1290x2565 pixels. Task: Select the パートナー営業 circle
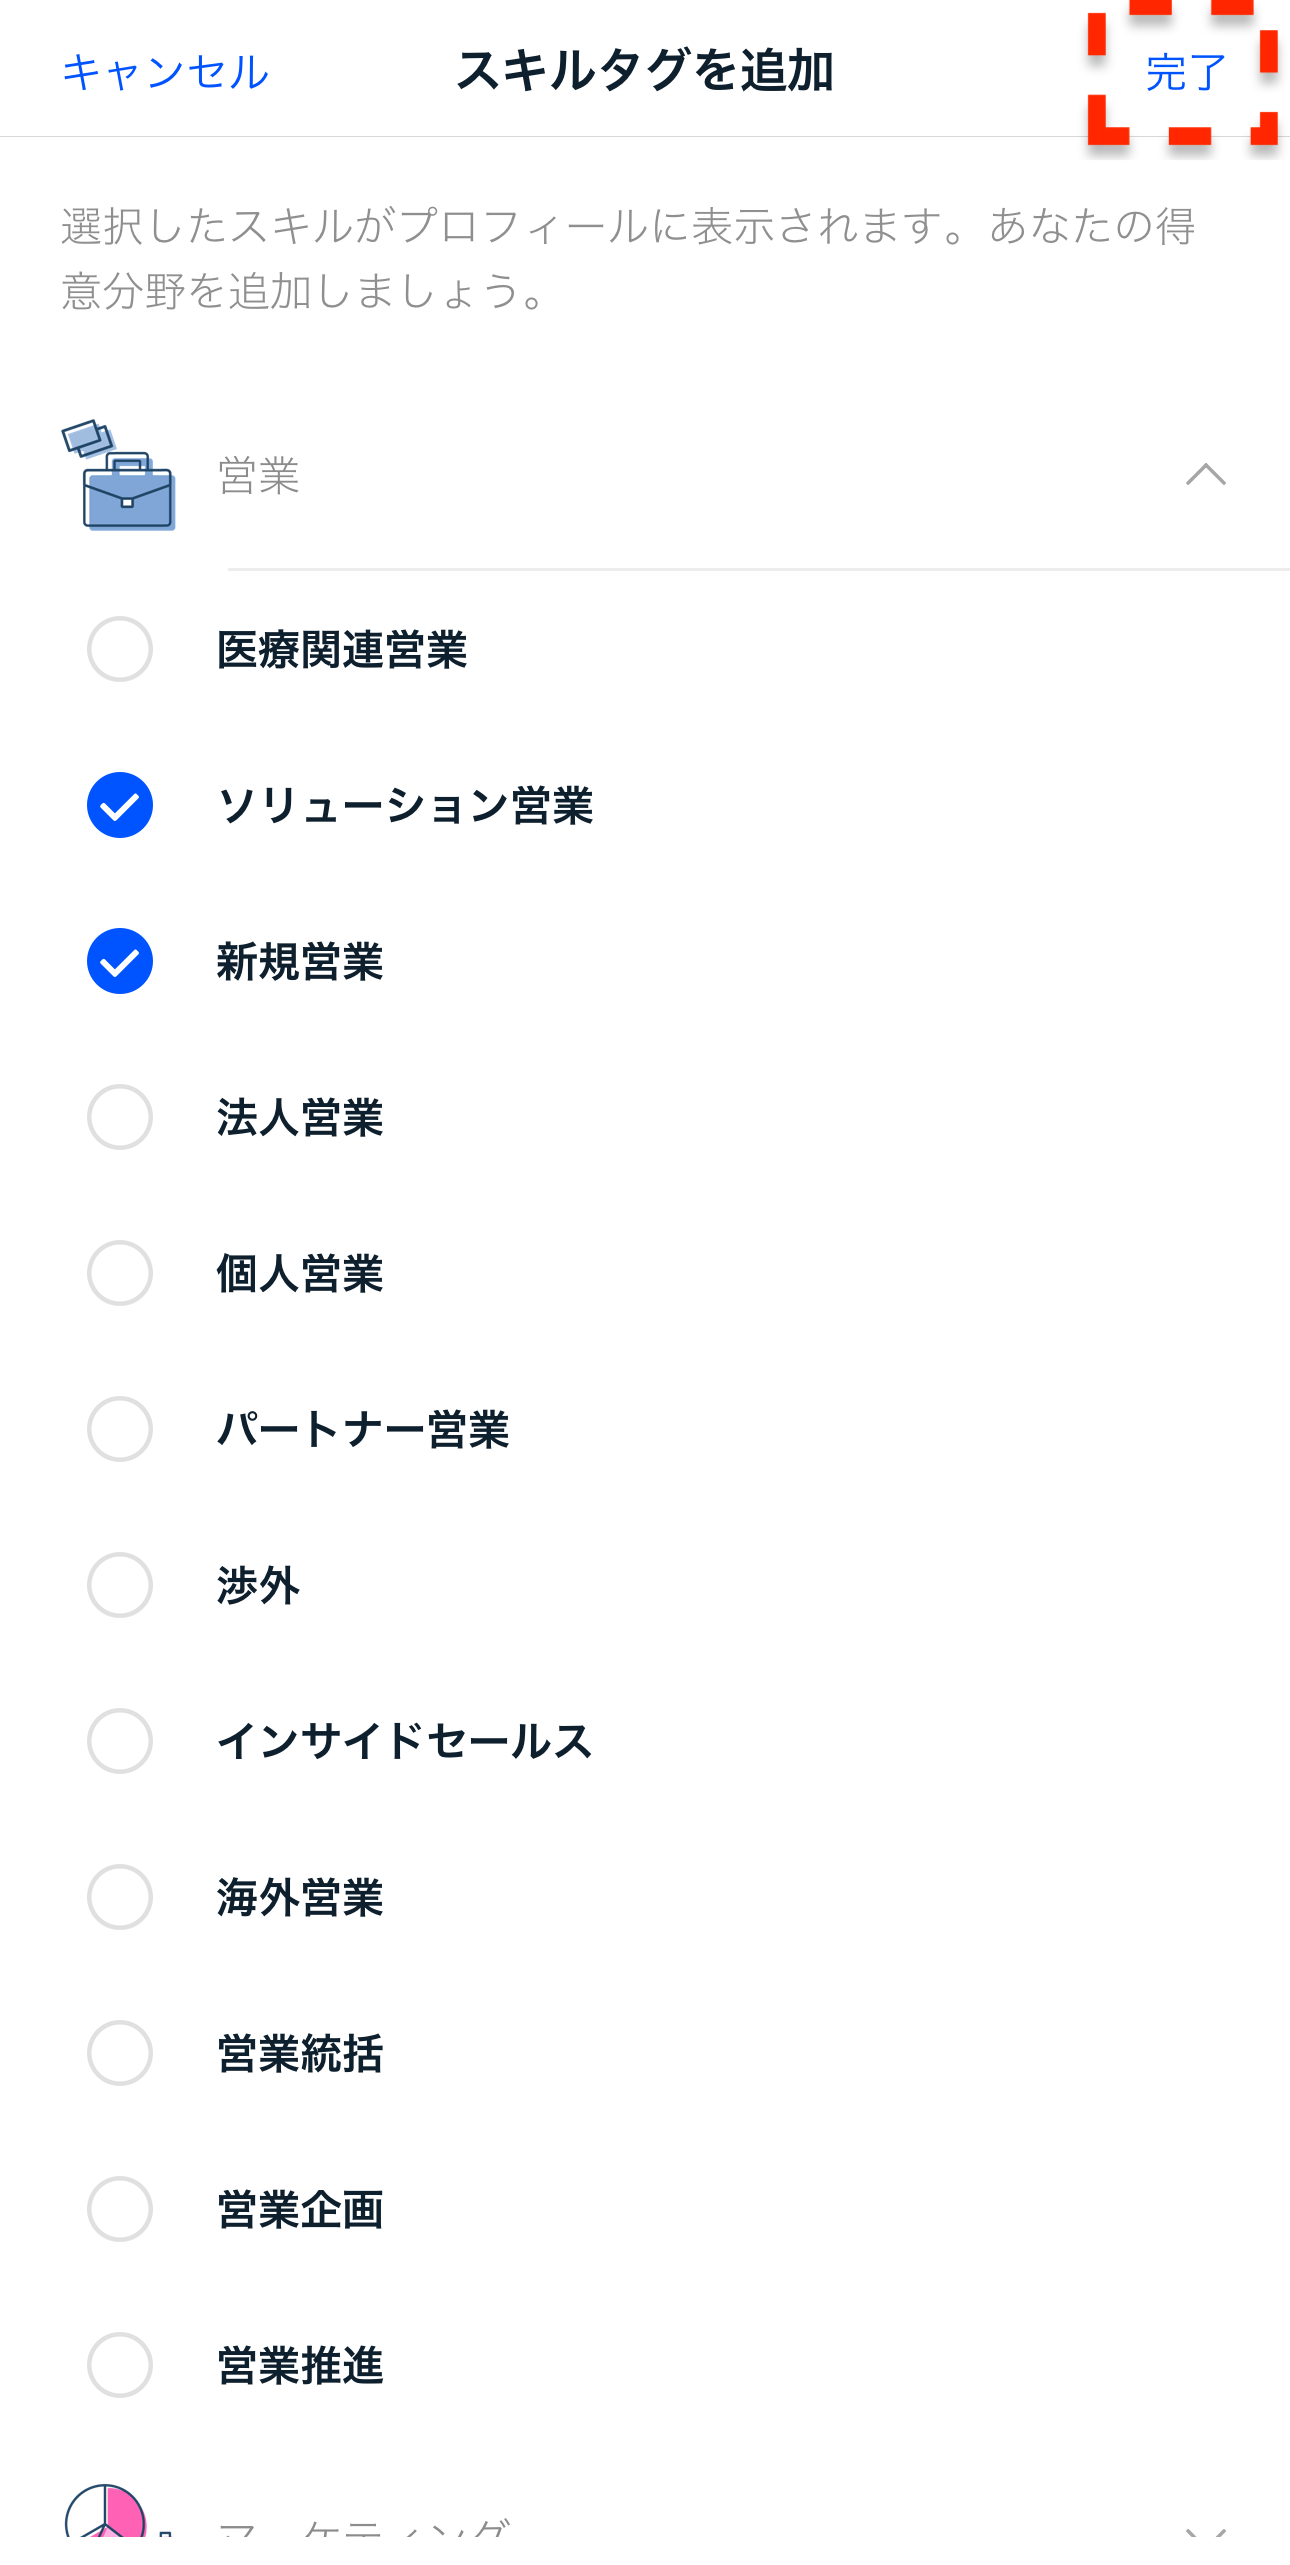tap(120, 1429)
